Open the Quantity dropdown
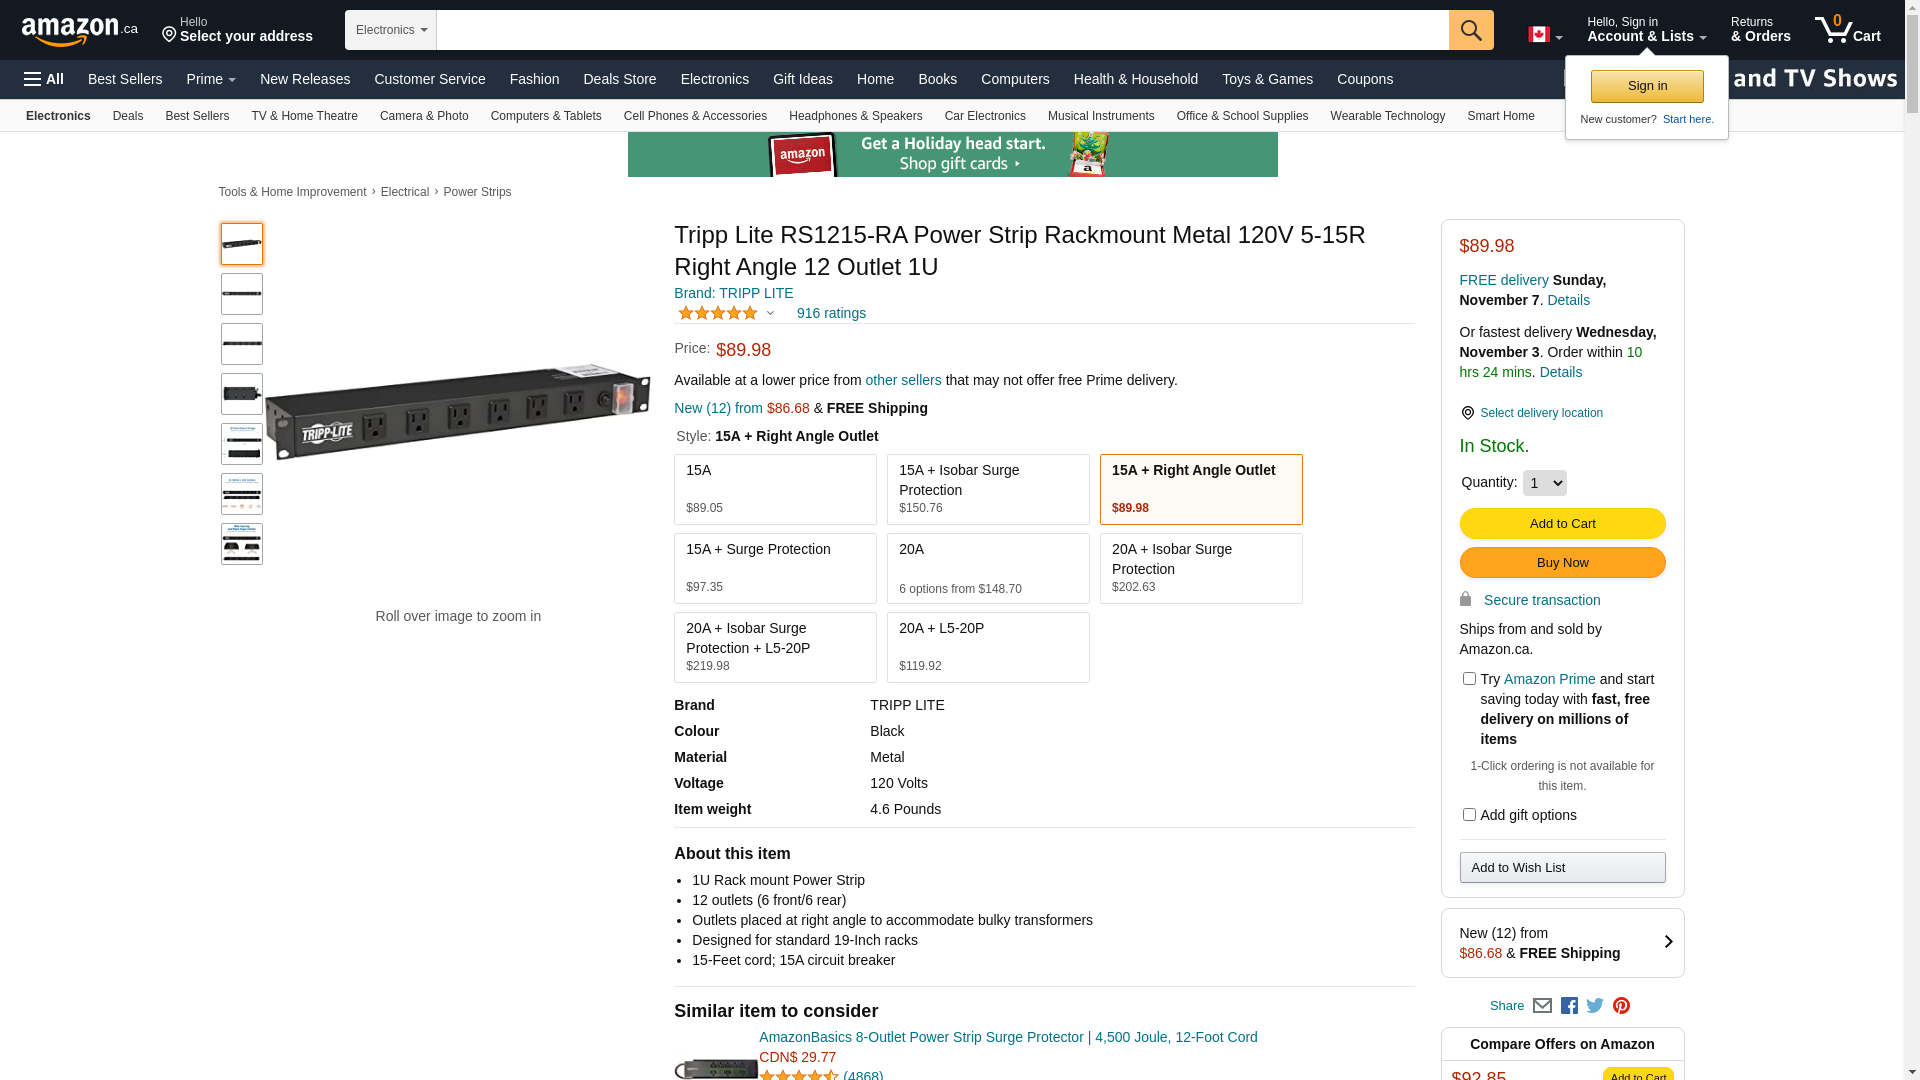 click(x=1544, y=483)
